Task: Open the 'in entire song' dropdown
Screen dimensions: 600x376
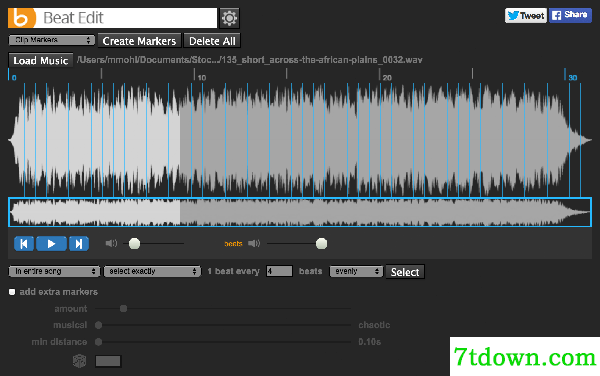Action: pos(54,271)
